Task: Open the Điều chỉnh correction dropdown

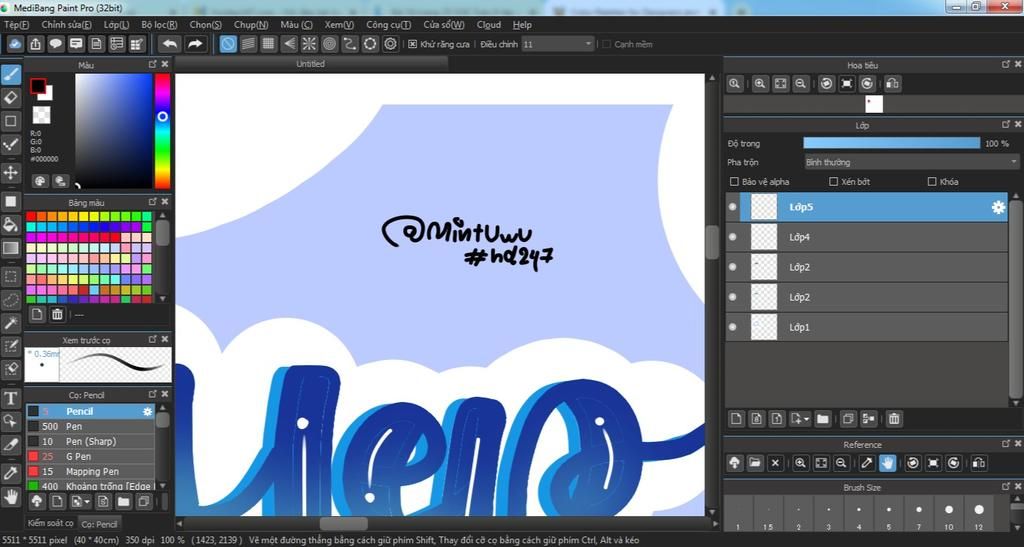Action: (558, 44)
